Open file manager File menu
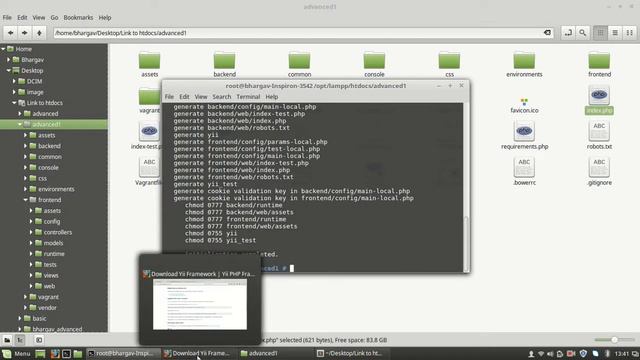Screen dimensions: 640x360 [7, 18]
